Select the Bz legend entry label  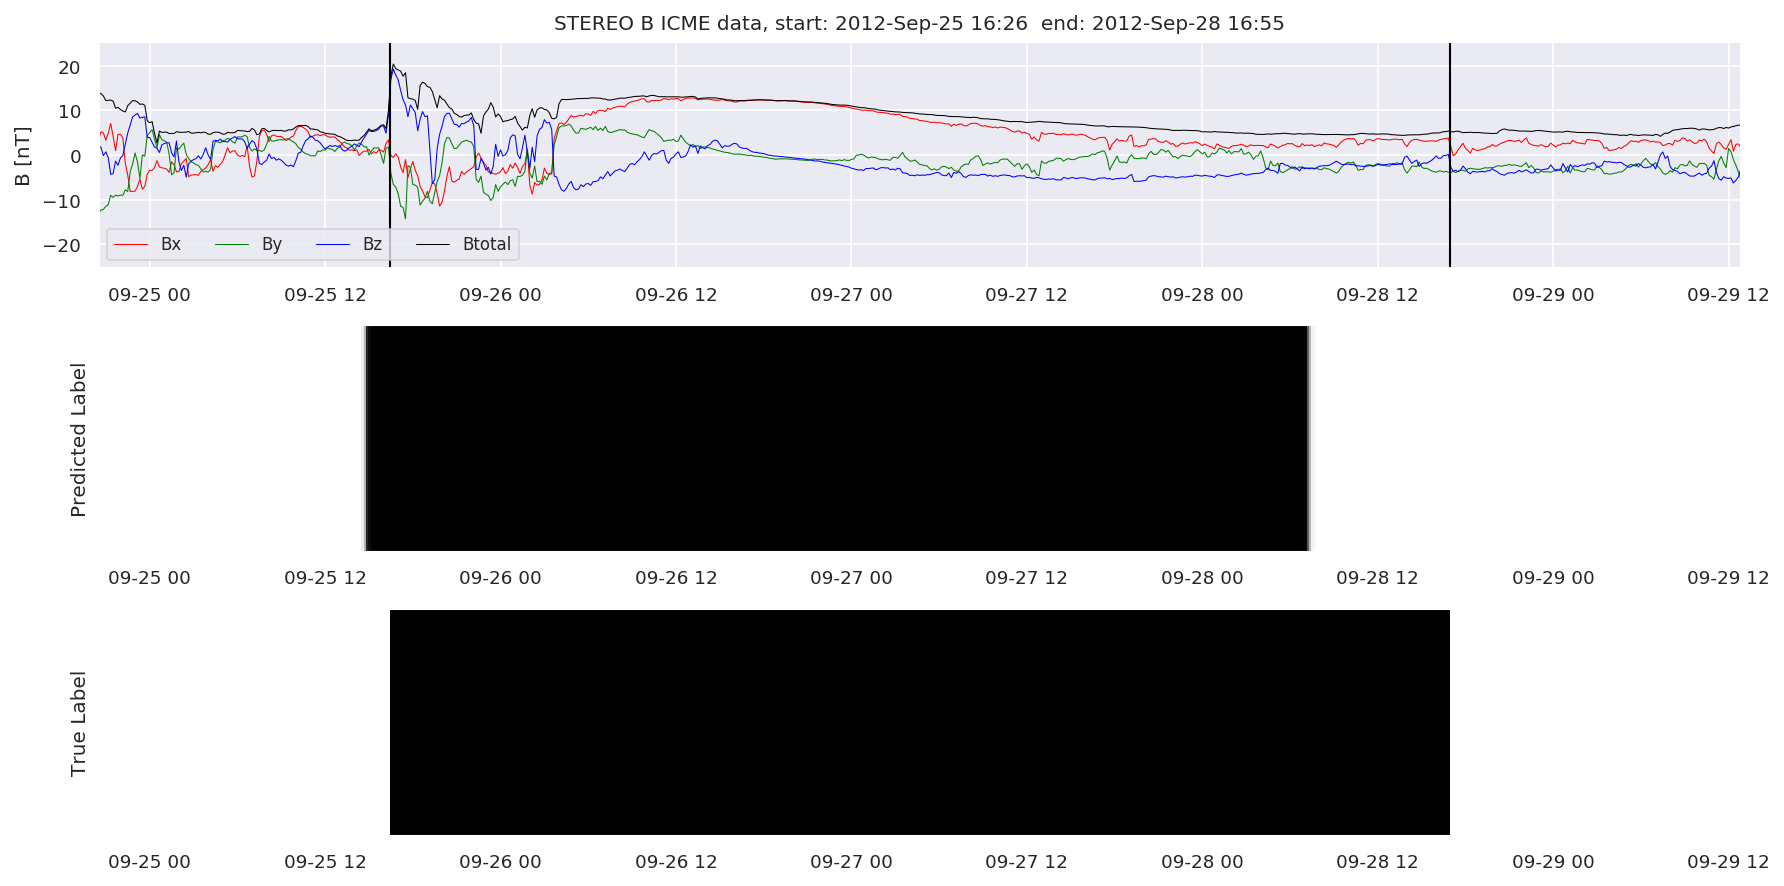click(x=372, y=244)
